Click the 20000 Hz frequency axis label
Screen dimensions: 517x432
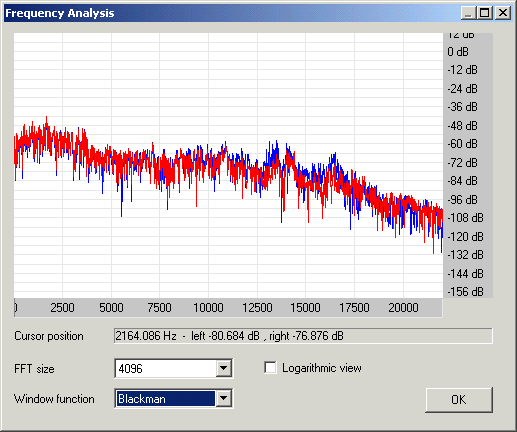[403, 307]
